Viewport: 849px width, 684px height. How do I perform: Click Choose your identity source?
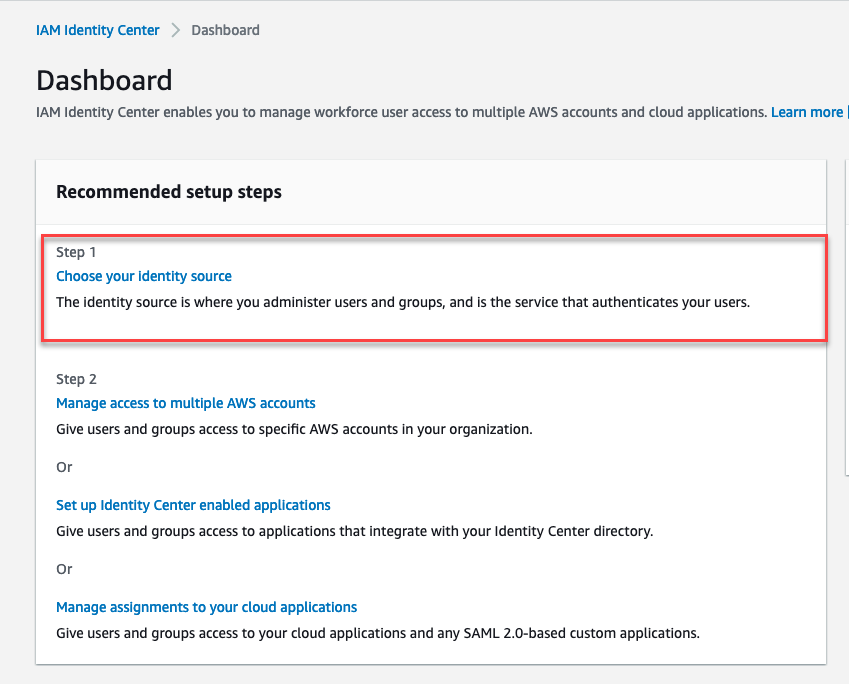pos(143,276)
